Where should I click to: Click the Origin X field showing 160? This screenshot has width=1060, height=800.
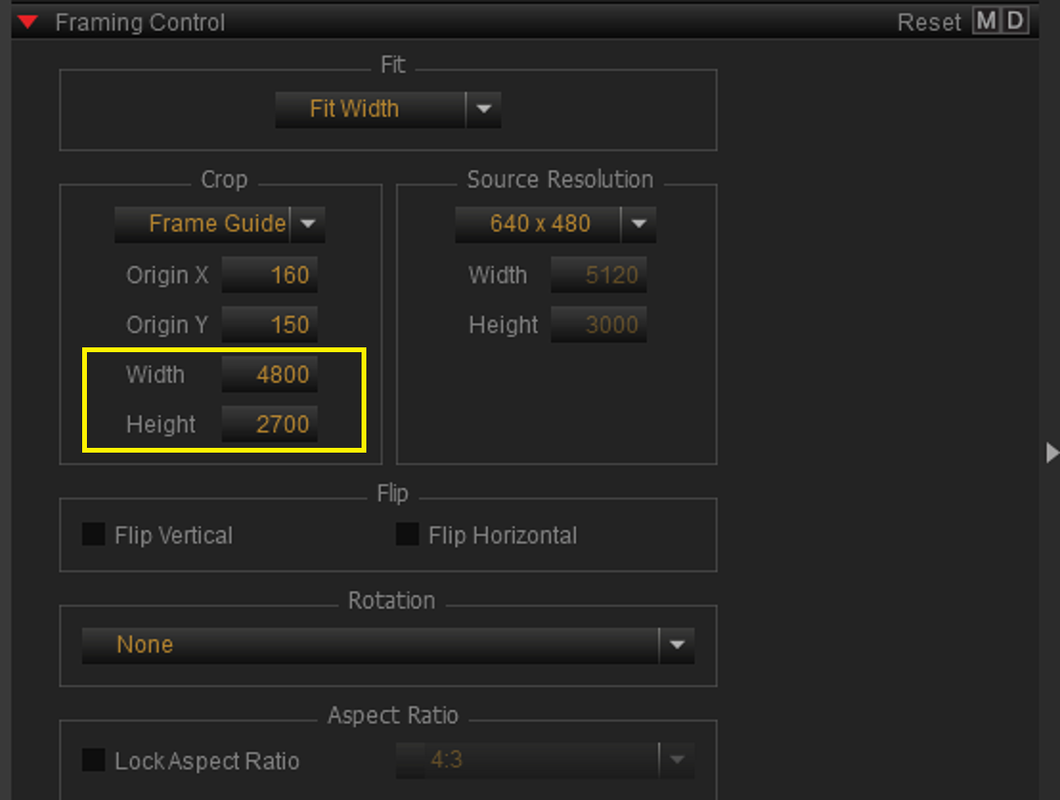269,275
